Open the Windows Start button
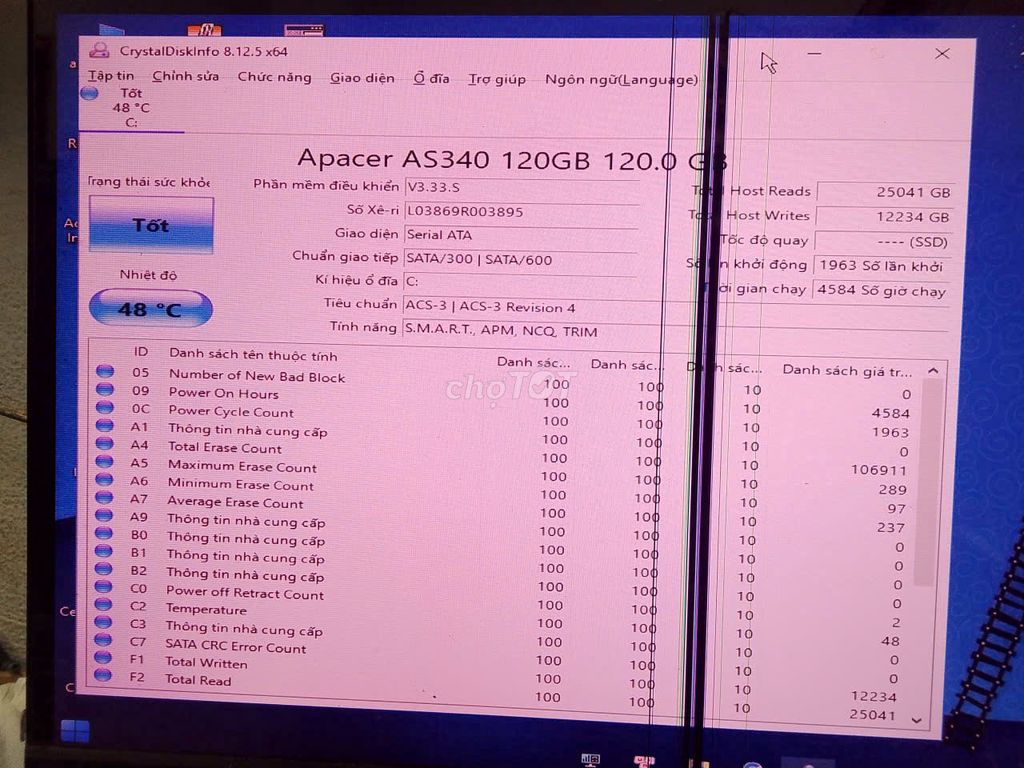This screenshot has width=1024, height=768. point(73,732)
